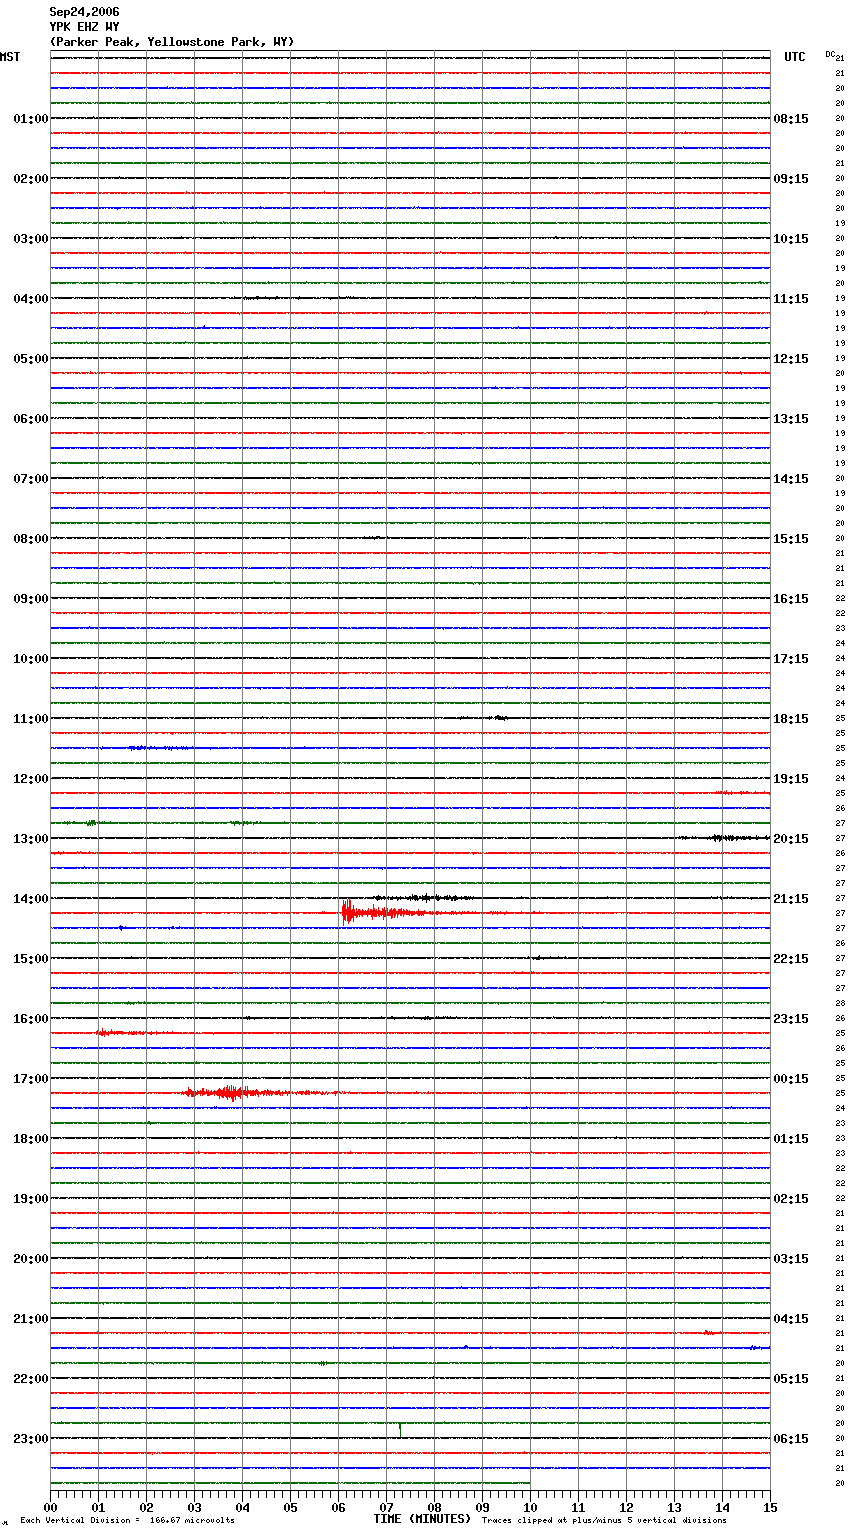Viewport: 850px width, 1534px height.
Task: Click the red signal at end of 12:15 trace
Action: click(x=740, y=792)
